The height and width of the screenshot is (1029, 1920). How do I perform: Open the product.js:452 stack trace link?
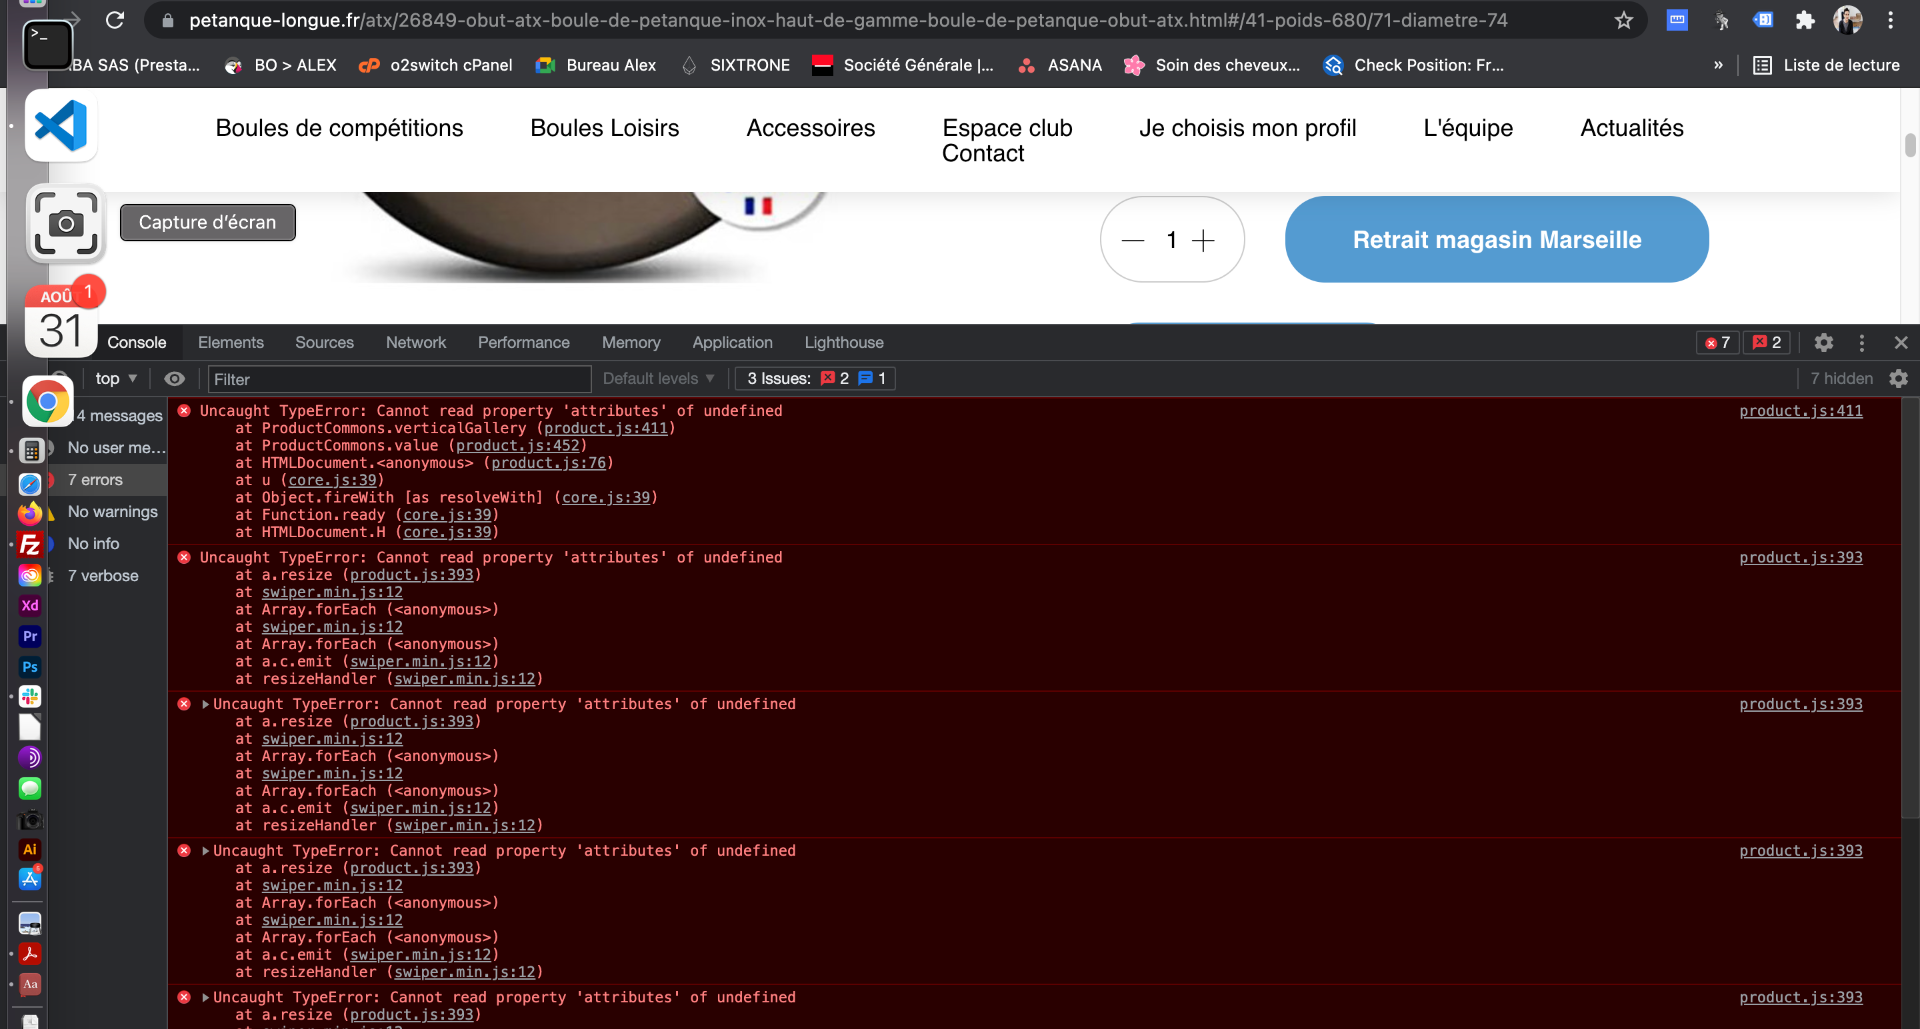pos(518,446)
